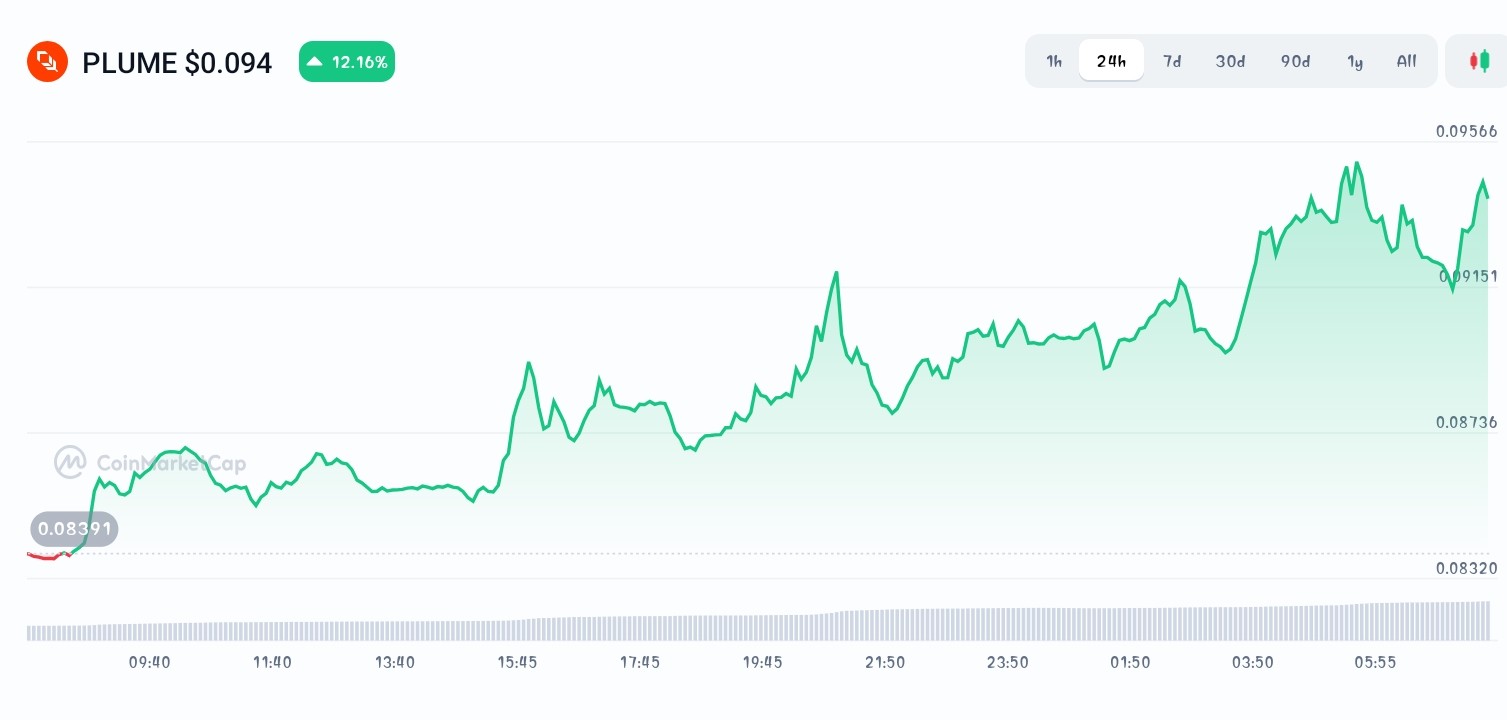Open the 30d chart view
The height and width of the screenshot is (720, 1507).
click(x=1230, y=61)
